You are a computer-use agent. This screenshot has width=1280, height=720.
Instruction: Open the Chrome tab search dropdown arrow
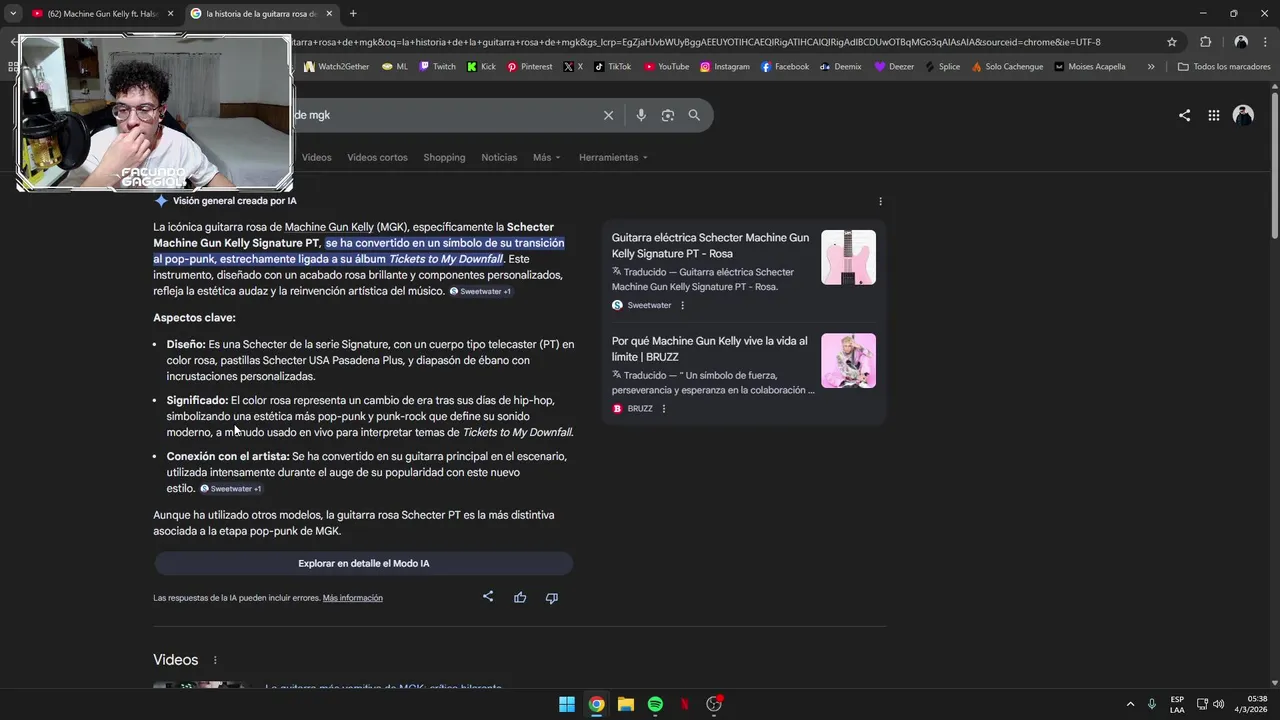click(x=13, y=13)
